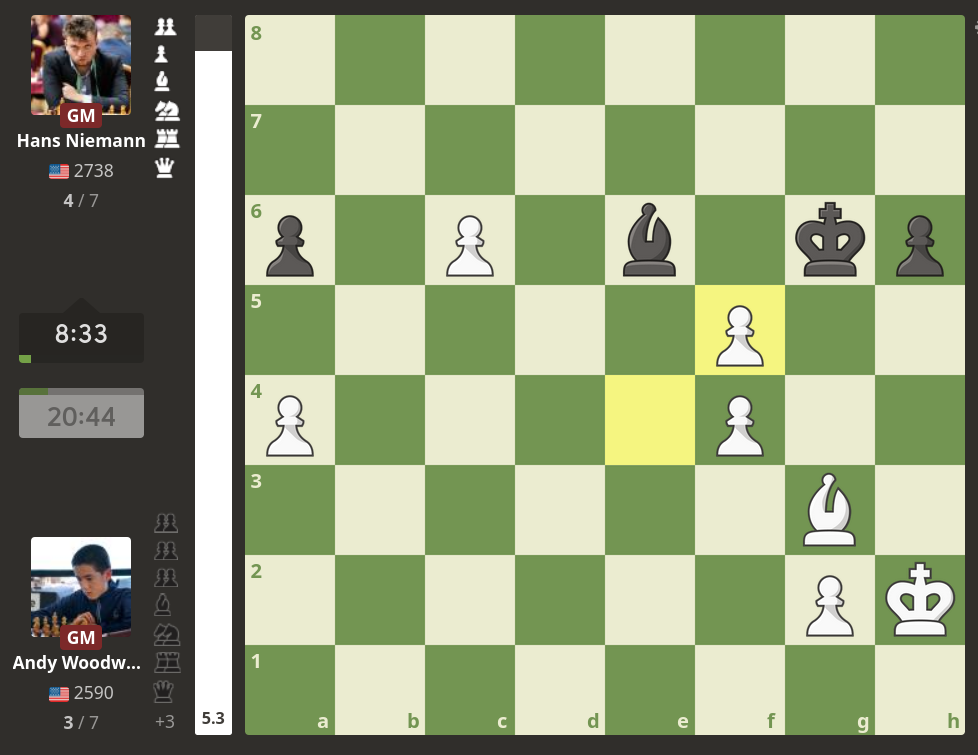
Task: Select the black bishop on e6
Action: pyautogui.click(x=649, y=240)
